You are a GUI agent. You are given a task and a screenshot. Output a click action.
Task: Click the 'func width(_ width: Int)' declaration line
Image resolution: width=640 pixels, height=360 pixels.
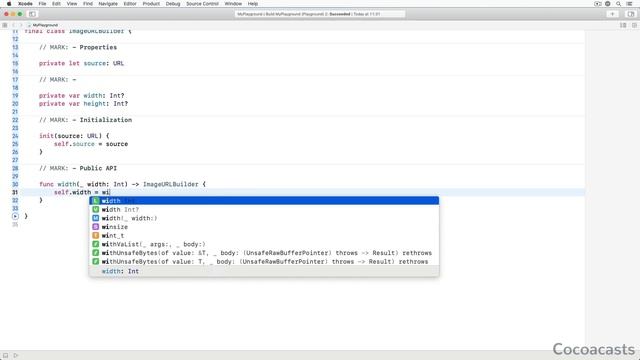pyautogui.click(x=122, y=184)
